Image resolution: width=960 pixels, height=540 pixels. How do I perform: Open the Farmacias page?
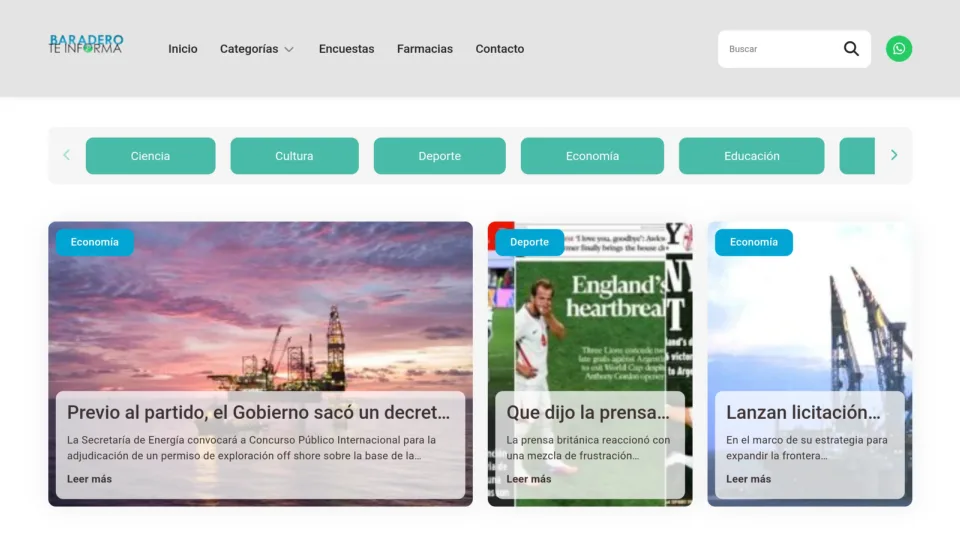coord(424,49)
